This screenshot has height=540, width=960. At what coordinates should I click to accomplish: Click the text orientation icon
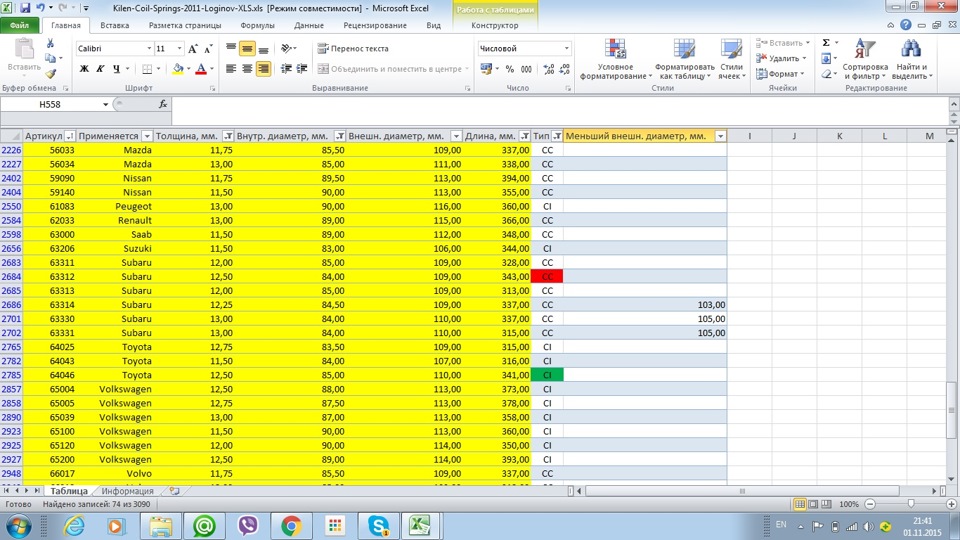point(287,48)
